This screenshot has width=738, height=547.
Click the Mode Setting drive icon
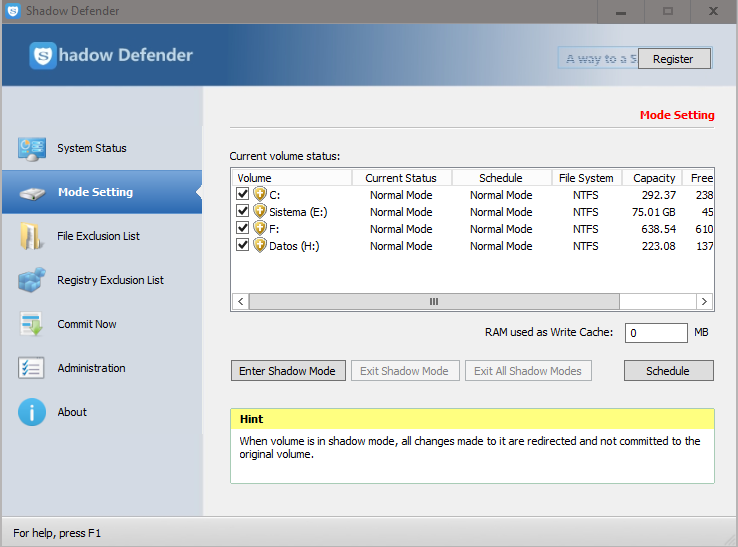(31, 193)
